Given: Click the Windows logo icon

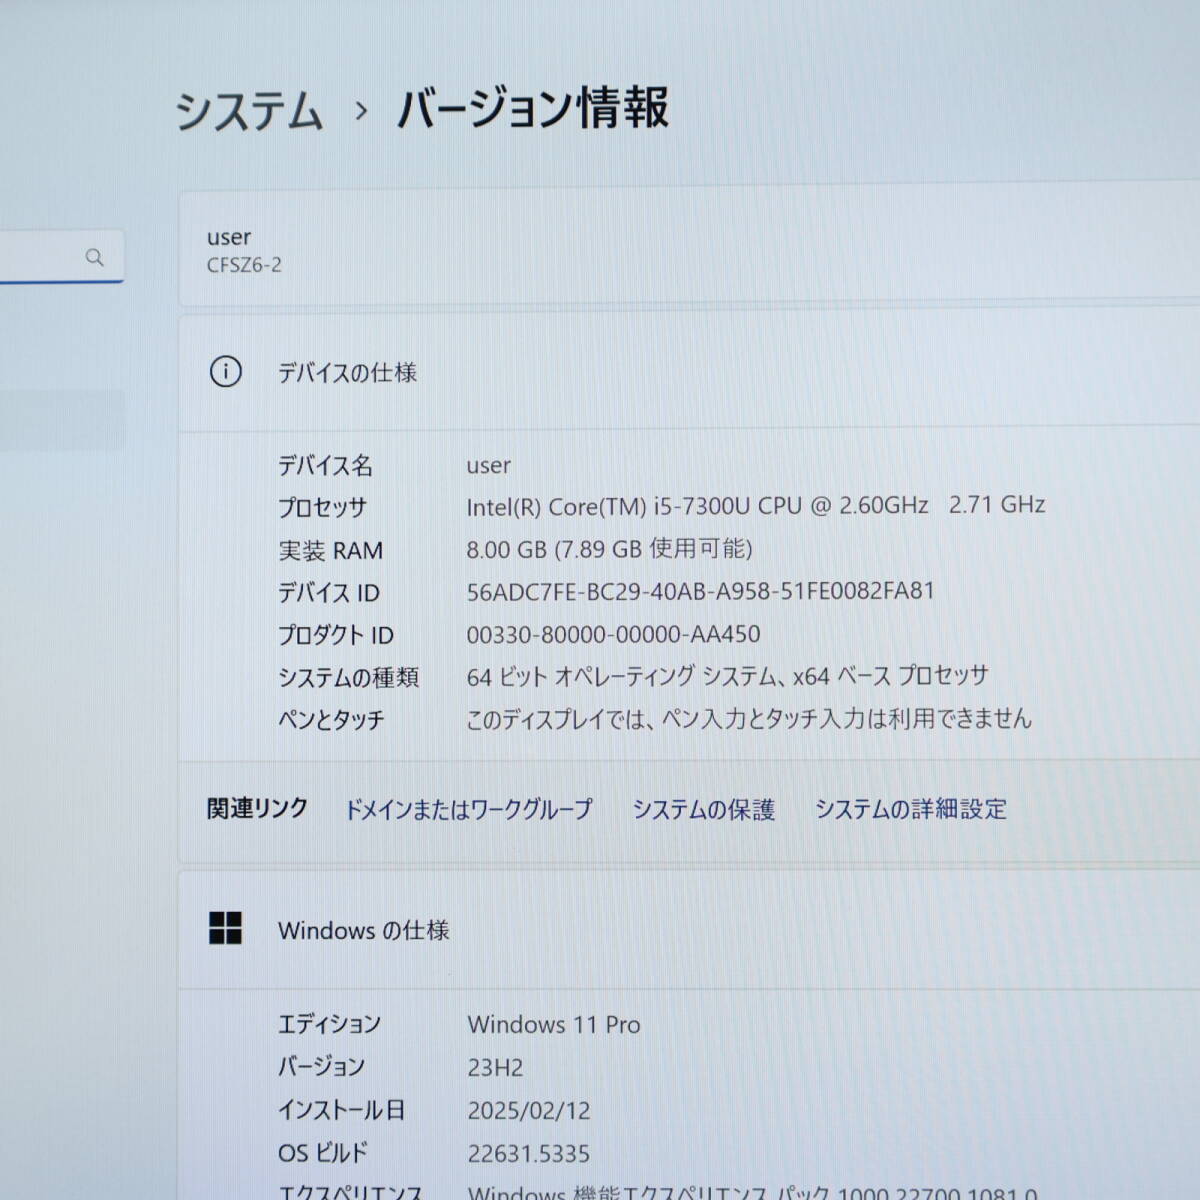Looking at the screenshot, I should pos(225,928).
